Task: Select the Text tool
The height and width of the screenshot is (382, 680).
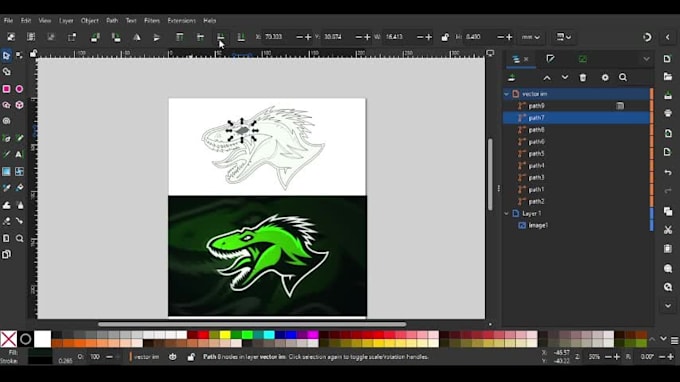Action: 19,154
